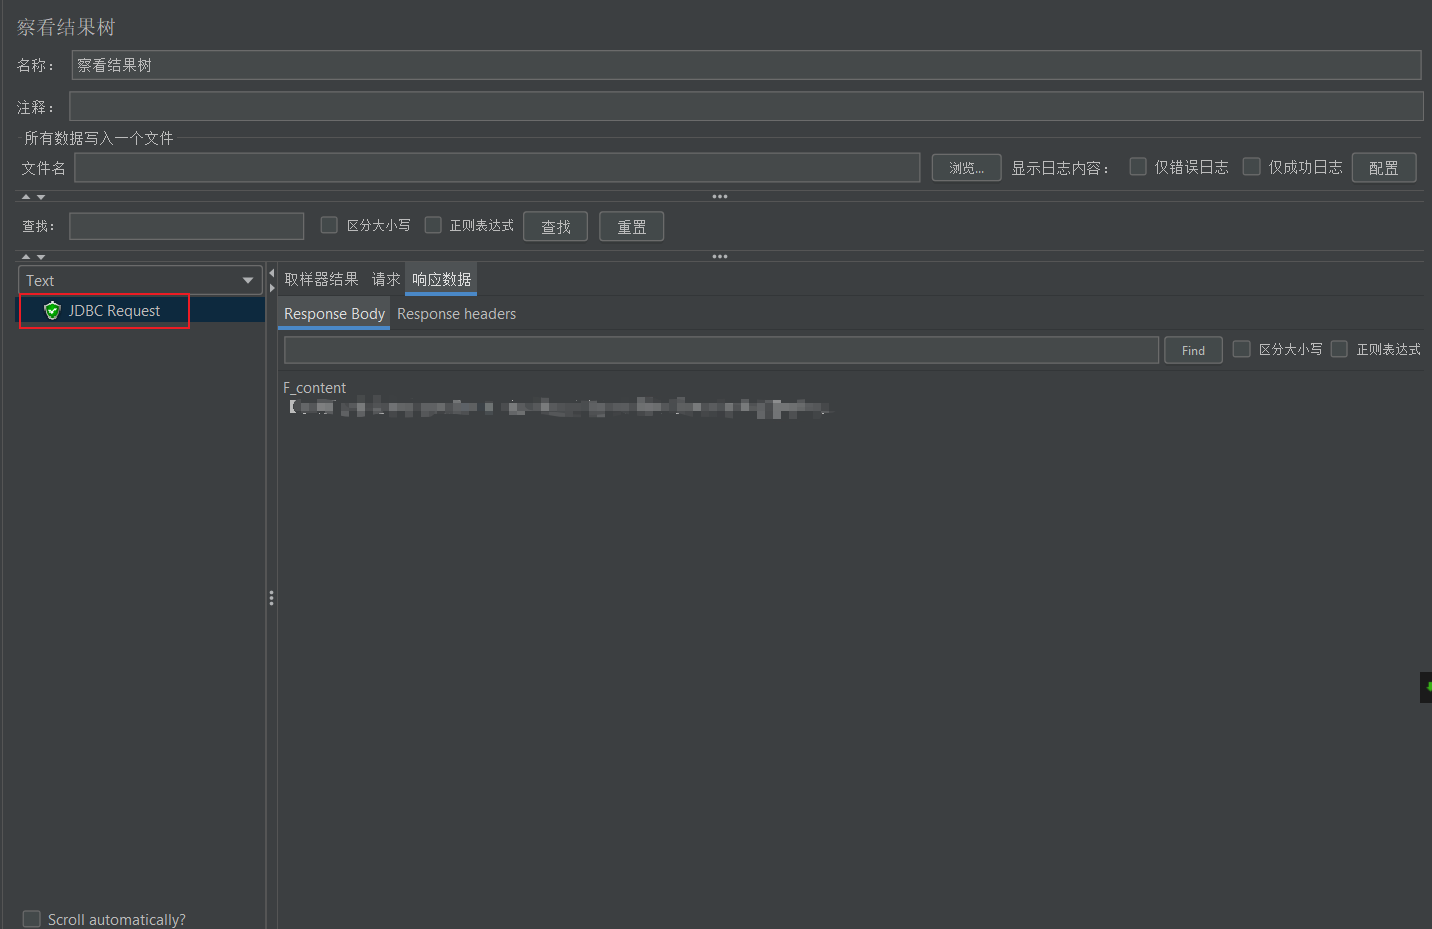Screen dimensions: 1432x929
Task: Enable the 仅错误日志 checkbox
Action: click(x=1138, y=167)
